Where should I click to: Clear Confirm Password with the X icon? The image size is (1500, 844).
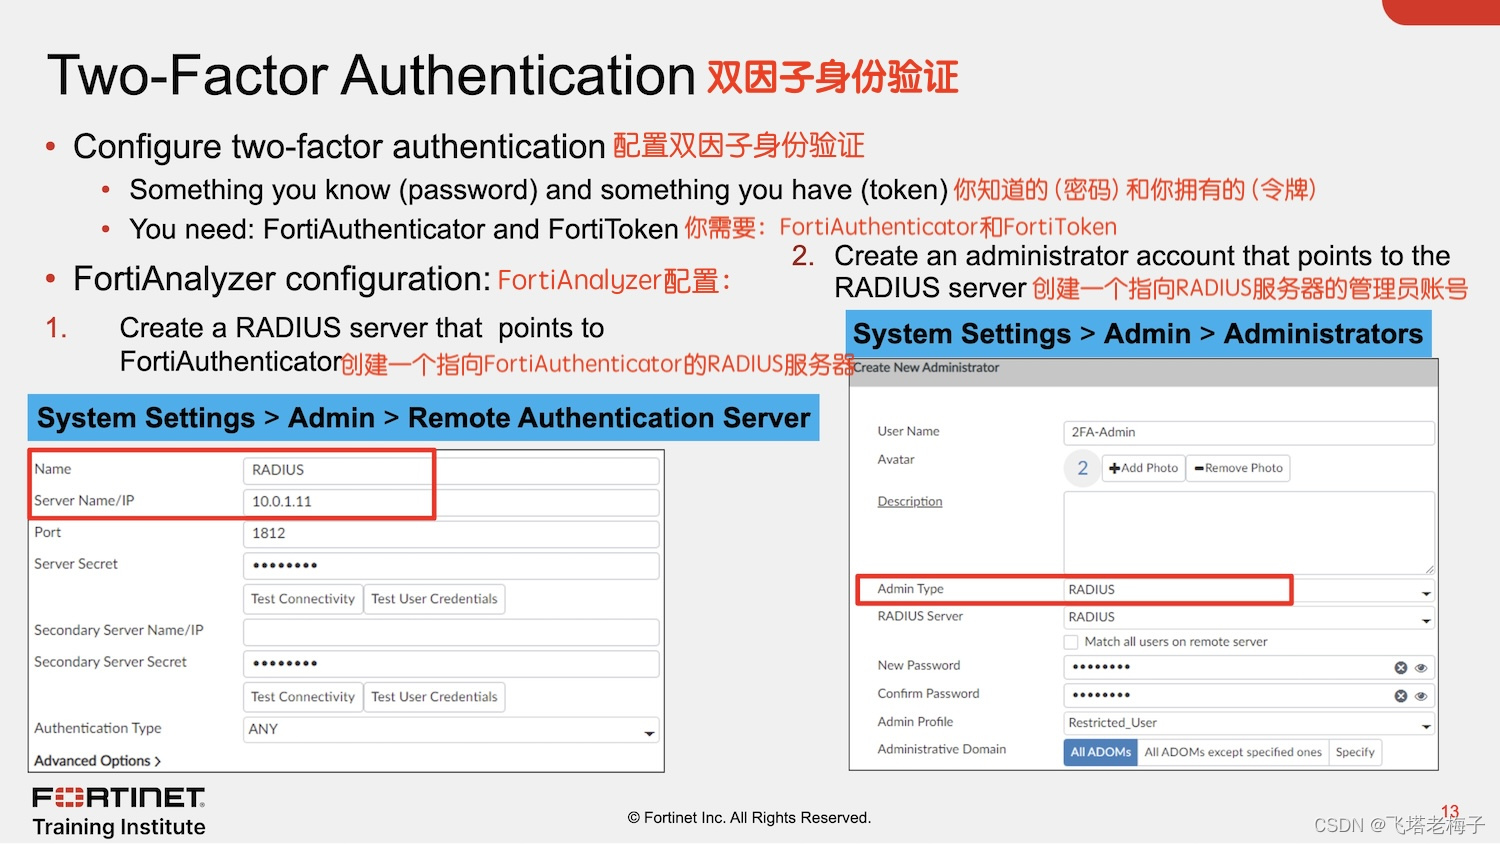point(1401,696)
